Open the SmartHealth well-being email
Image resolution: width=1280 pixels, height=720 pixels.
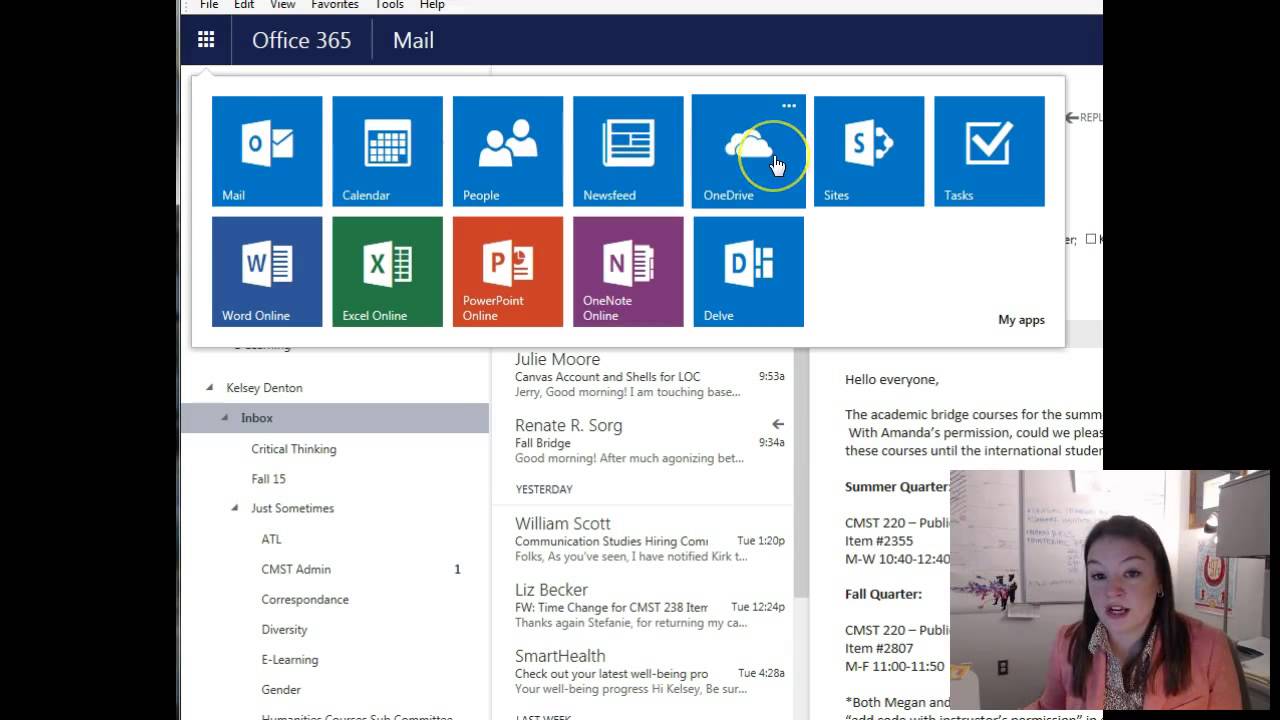click(642, 672)
